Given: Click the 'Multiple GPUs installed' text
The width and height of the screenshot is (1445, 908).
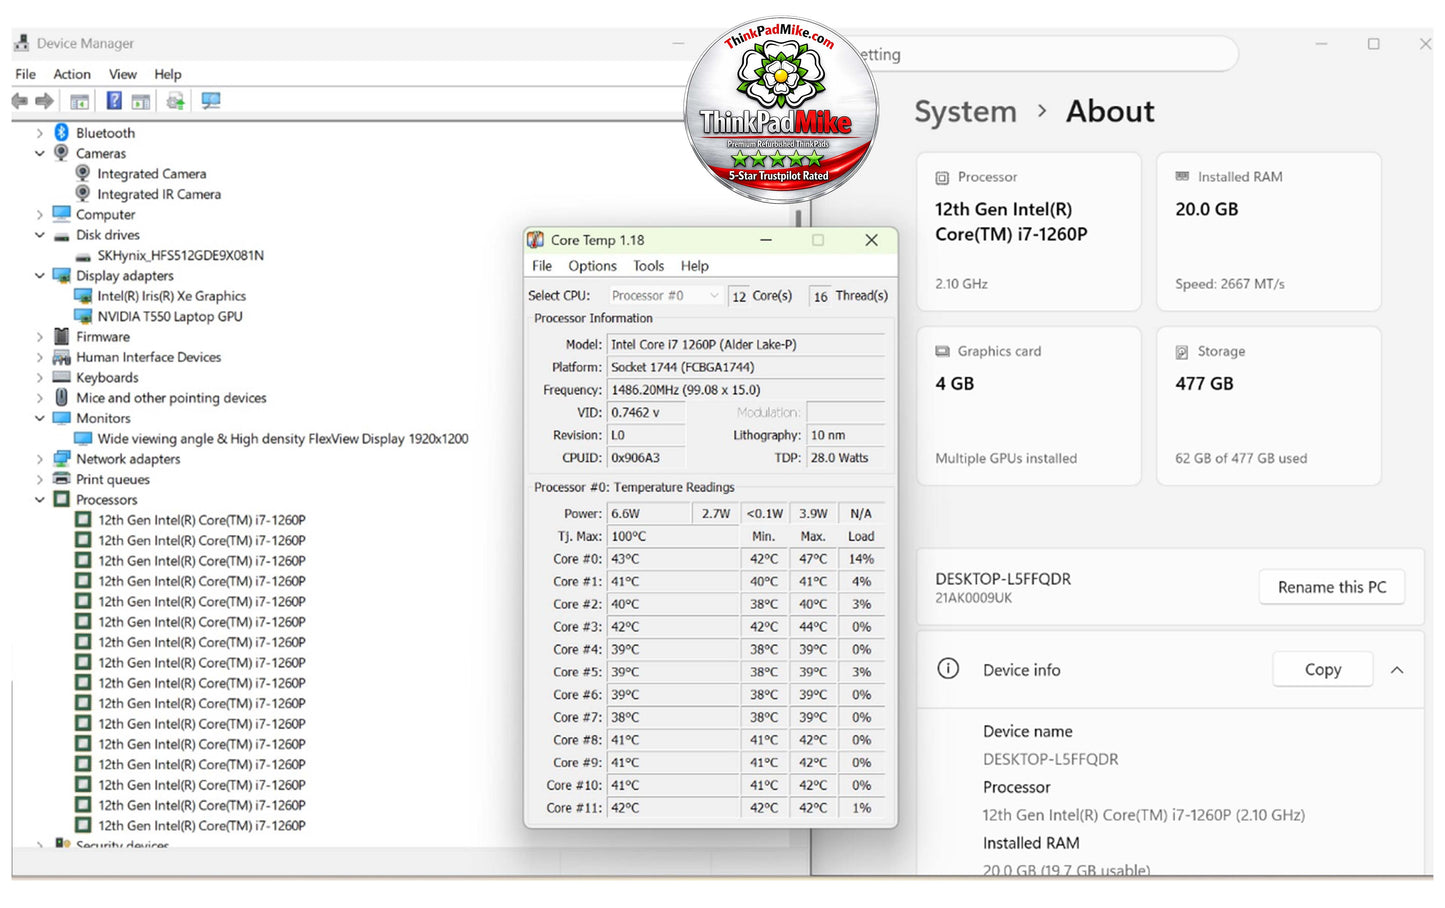Looking at the screenshot, I should click(x=1006, y=458).
